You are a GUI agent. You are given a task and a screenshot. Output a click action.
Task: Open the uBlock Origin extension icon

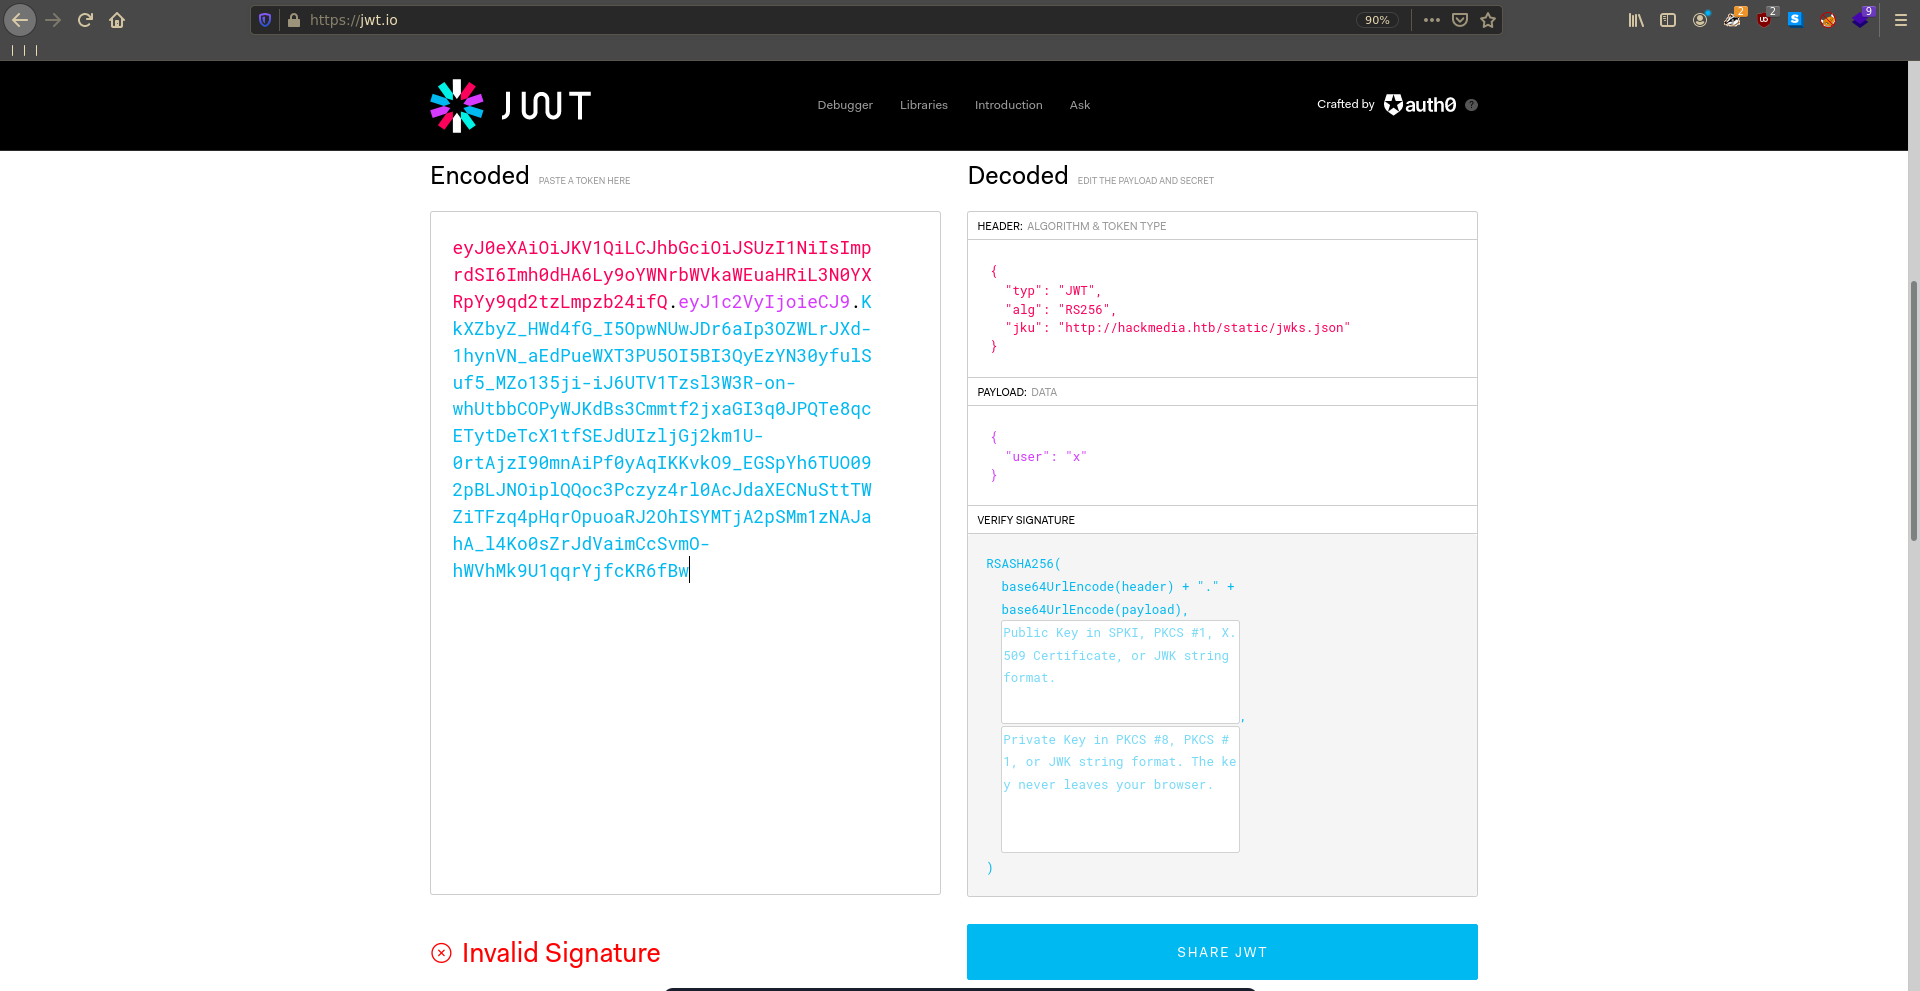1765,19
